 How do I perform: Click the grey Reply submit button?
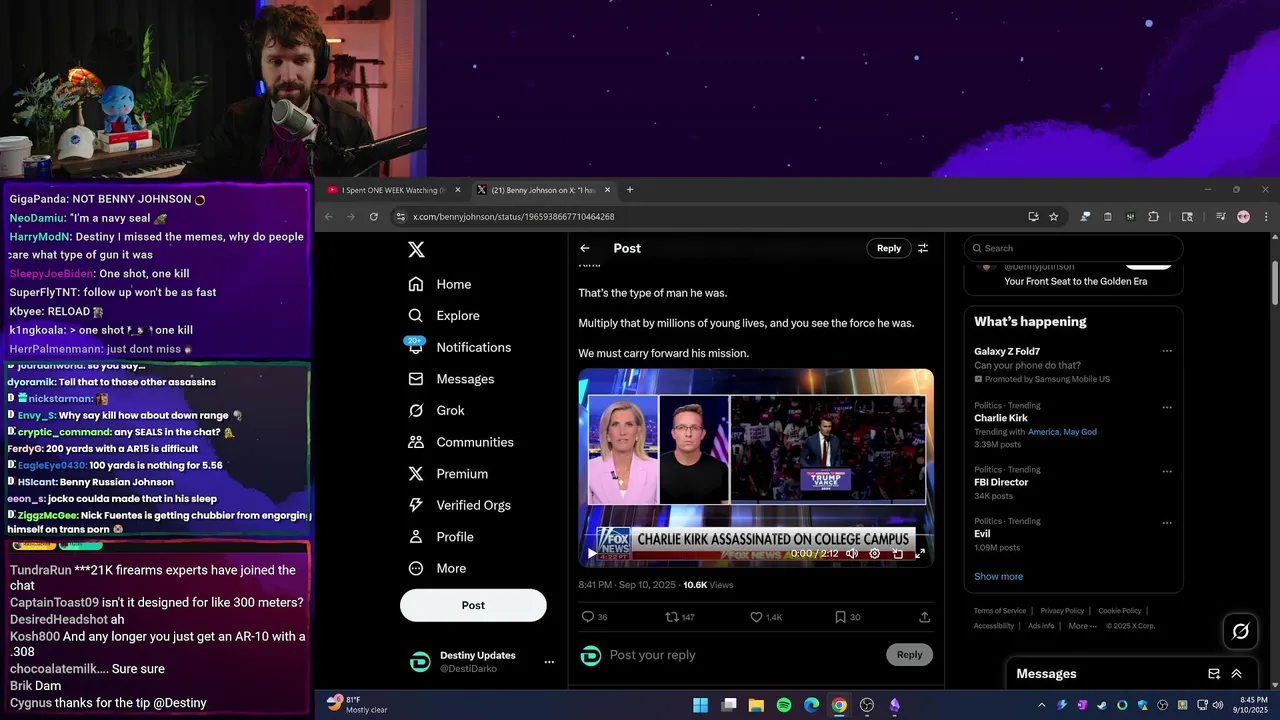coord(909,655)
